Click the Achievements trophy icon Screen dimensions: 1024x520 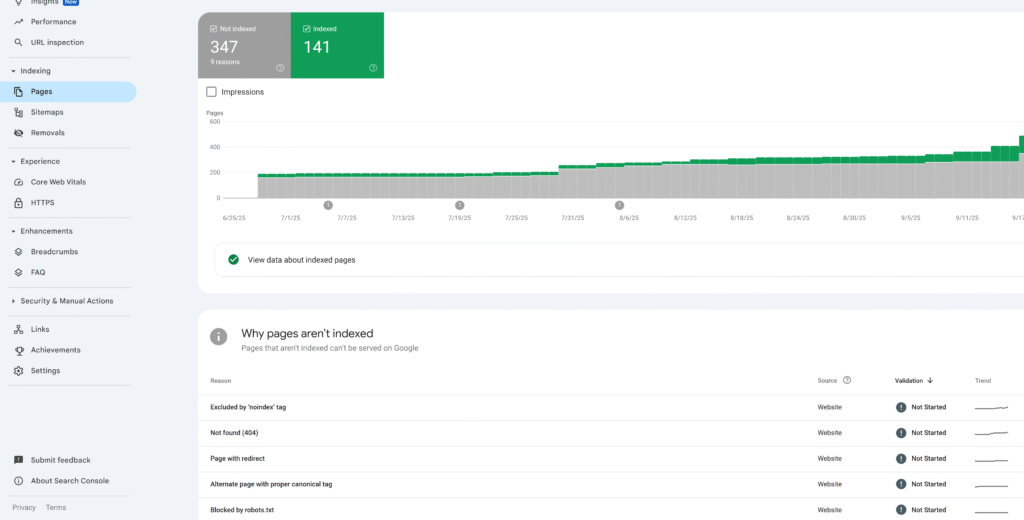[18, 350]
